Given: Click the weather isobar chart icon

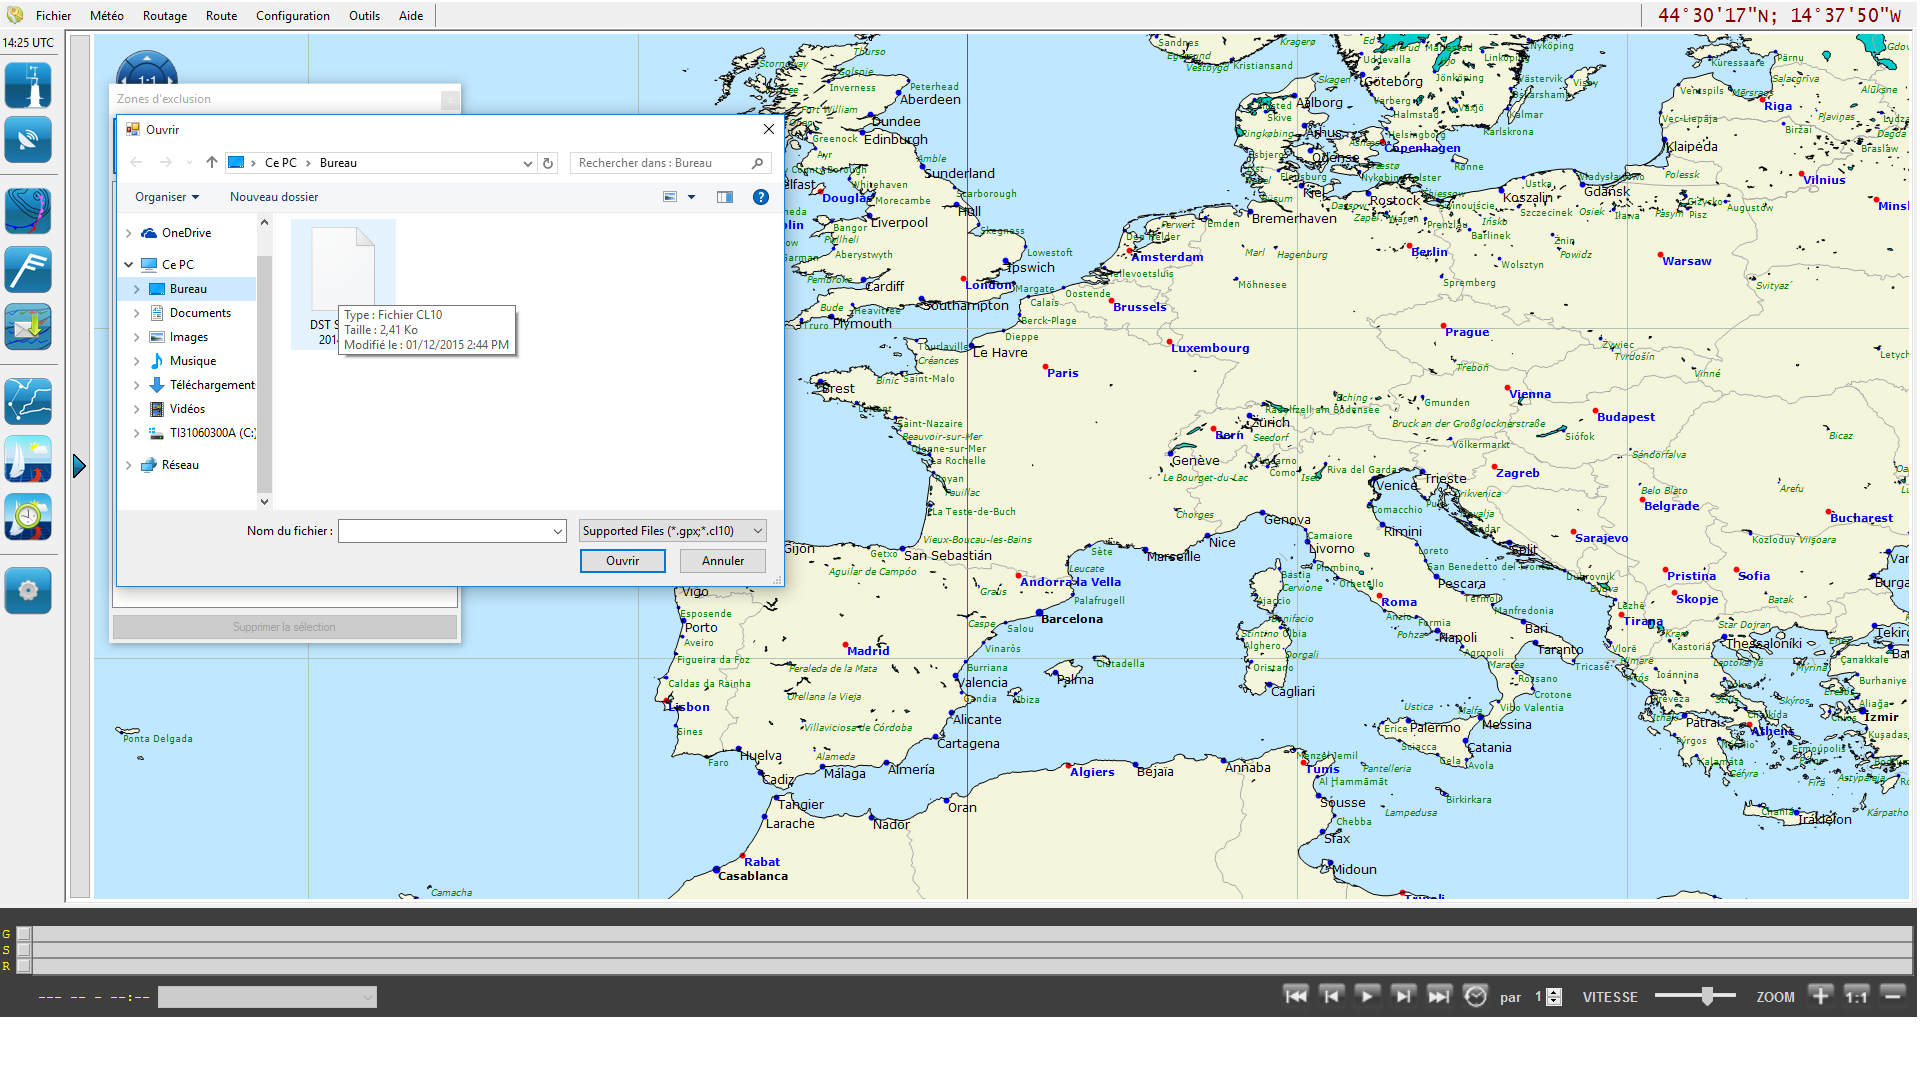Looking at the screenshot, I should point(28,211).
